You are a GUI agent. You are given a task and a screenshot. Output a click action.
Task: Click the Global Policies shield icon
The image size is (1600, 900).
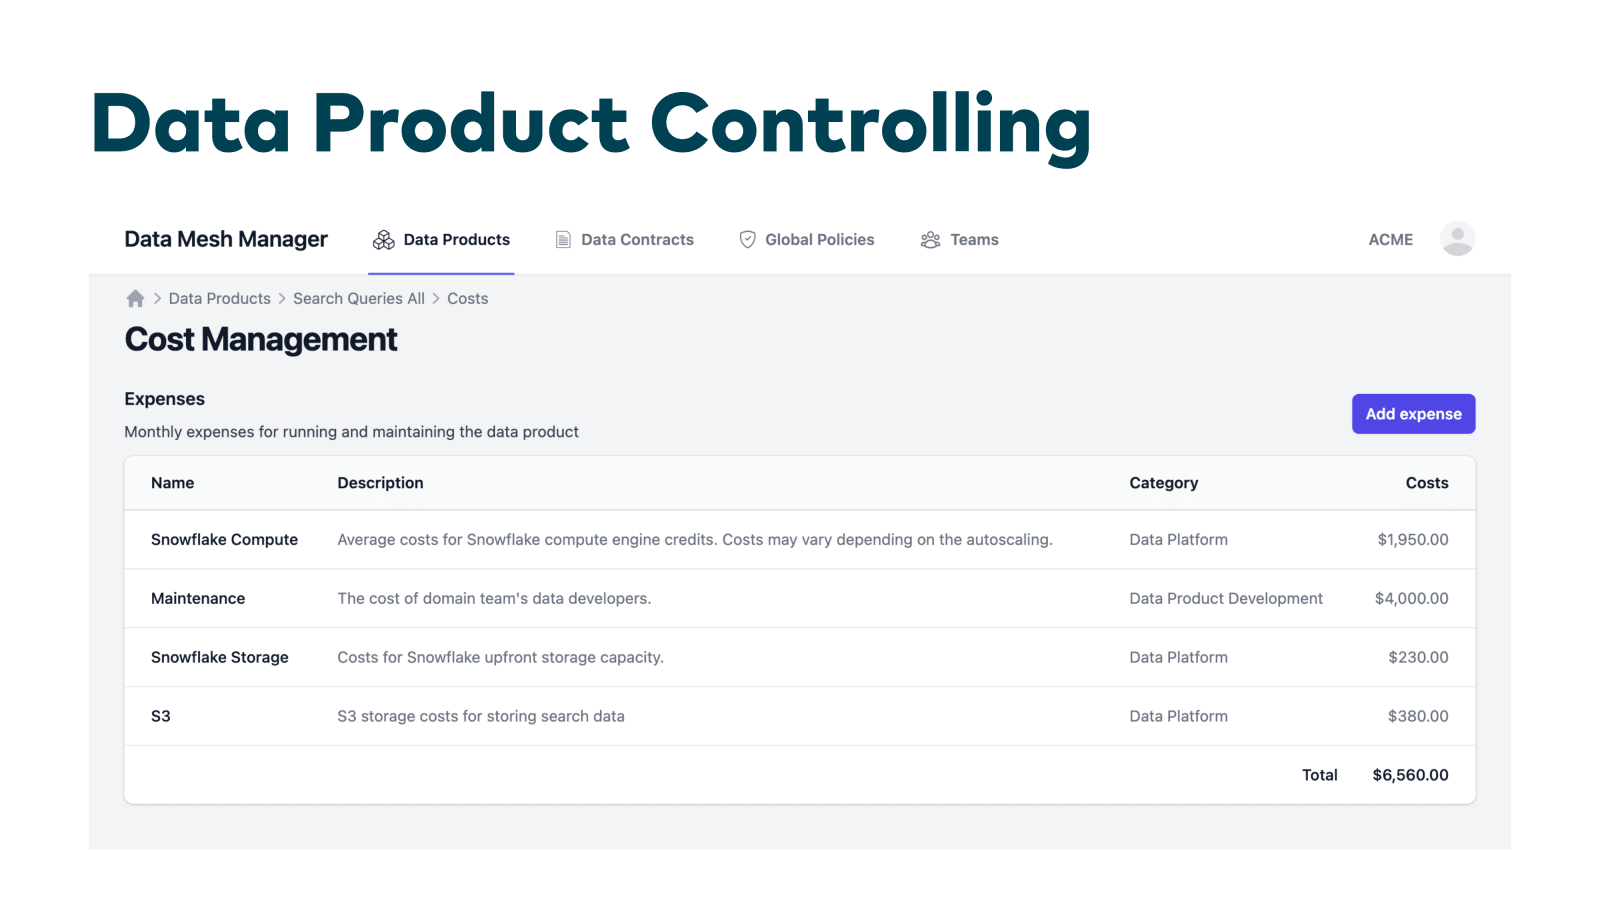tap(747, 240)
